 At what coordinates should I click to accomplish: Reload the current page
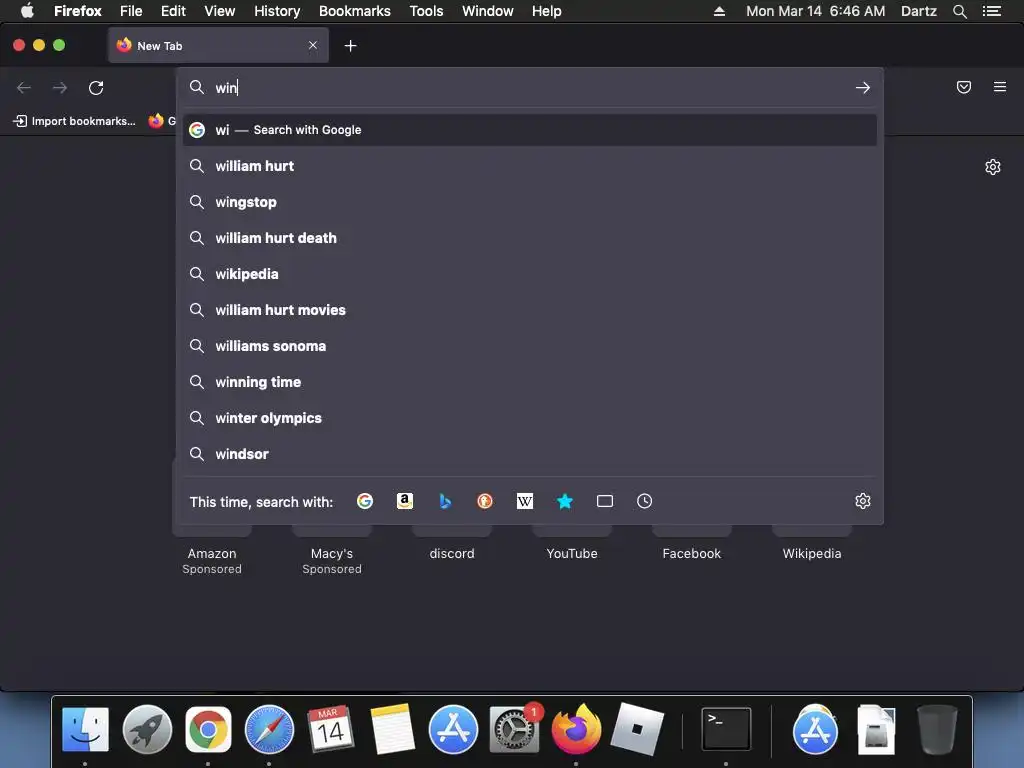(96, 88)
